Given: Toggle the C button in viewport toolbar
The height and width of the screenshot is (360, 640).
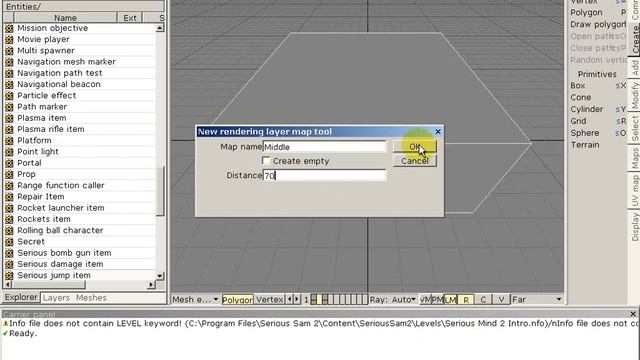Looking at the screenshot, I should [483, 300].
